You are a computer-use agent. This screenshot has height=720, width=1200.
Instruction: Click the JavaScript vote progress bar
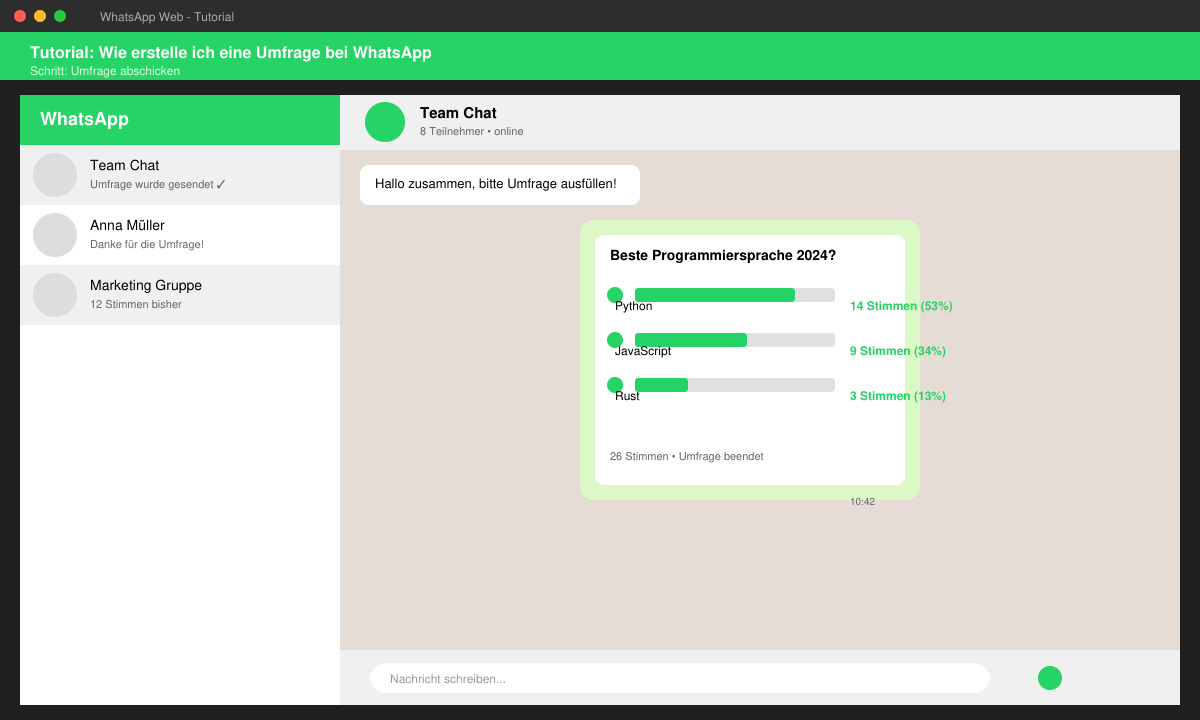(x=735, y=340)
